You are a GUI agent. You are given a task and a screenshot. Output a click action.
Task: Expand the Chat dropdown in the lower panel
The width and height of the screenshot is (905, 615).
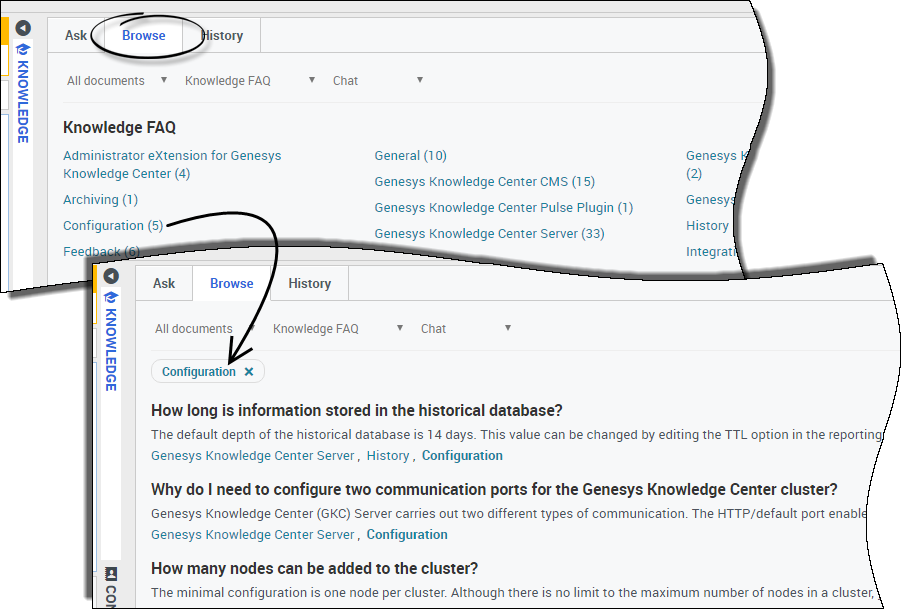tap(466, 329)
